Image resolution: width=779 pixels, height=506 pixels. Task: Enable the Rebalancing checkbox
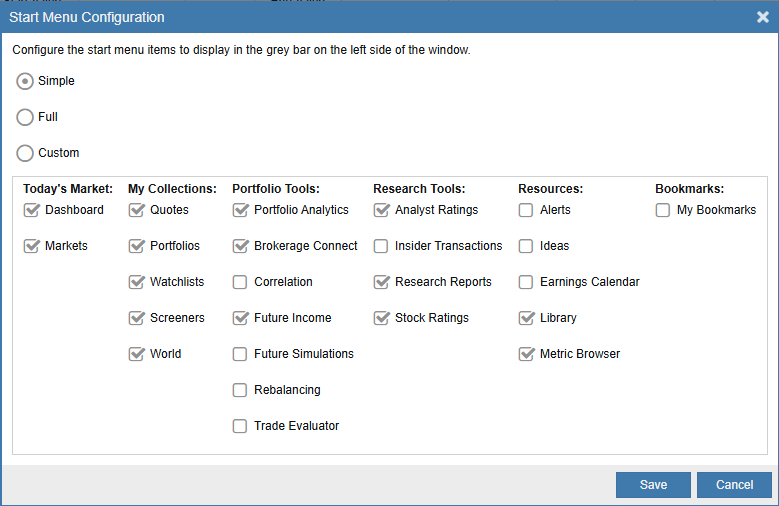tap(240, 390)
